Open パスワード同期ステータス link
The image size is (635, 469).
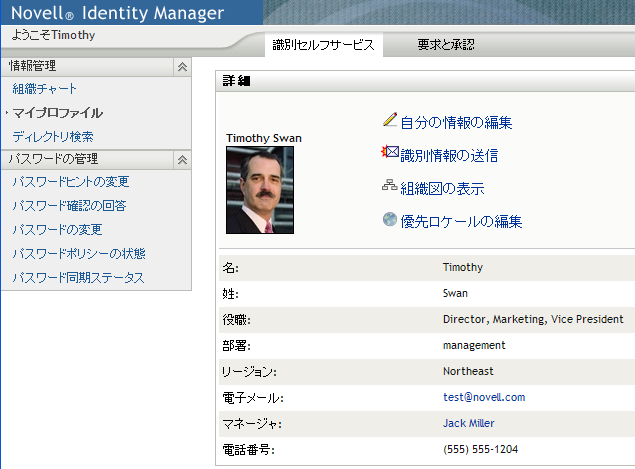pos(78,277)
